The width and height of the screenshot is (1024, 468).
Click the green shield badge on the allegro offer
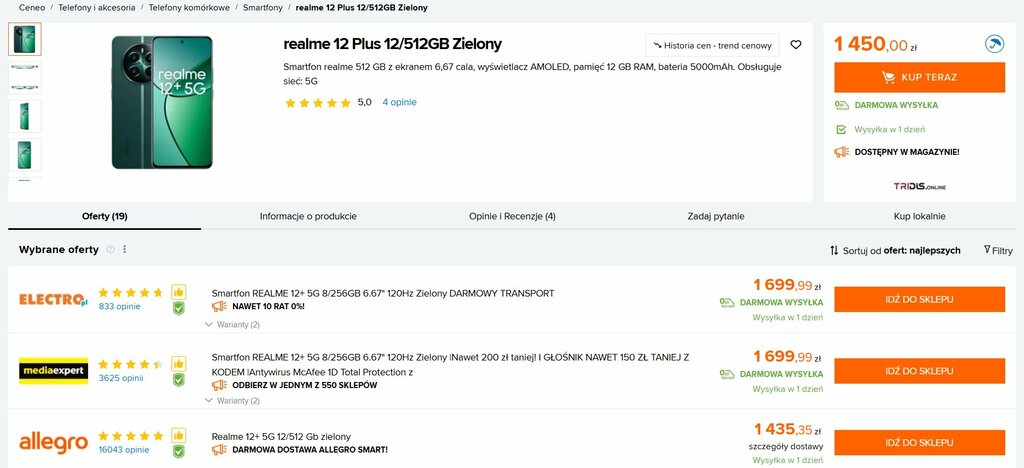point(178,452)
